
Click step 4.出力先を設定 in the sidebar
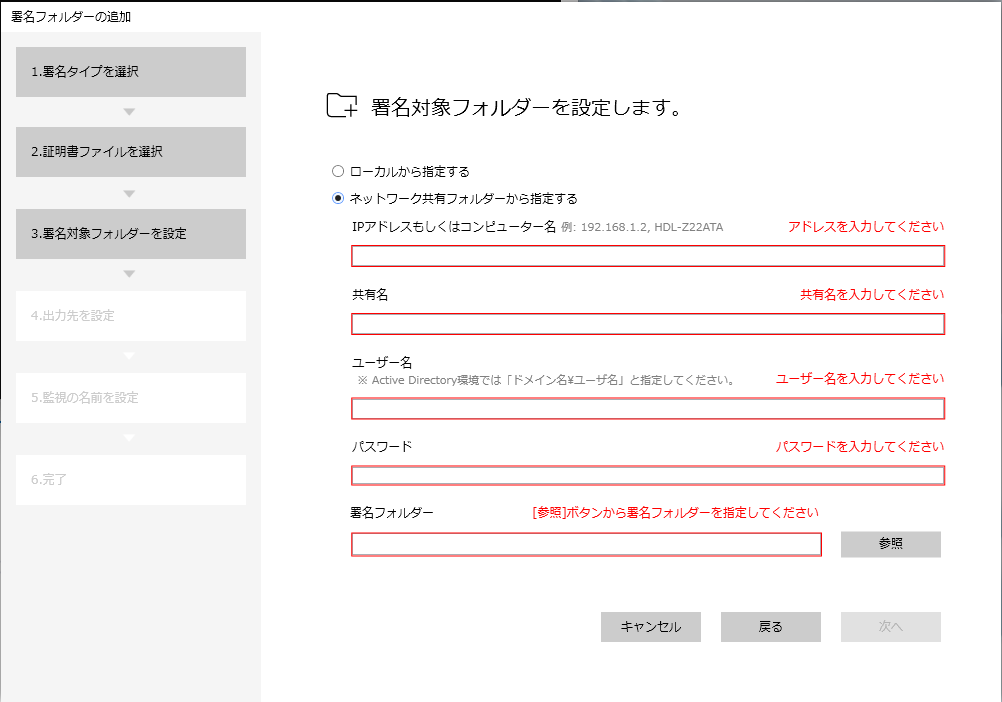(x=131, y=316)
